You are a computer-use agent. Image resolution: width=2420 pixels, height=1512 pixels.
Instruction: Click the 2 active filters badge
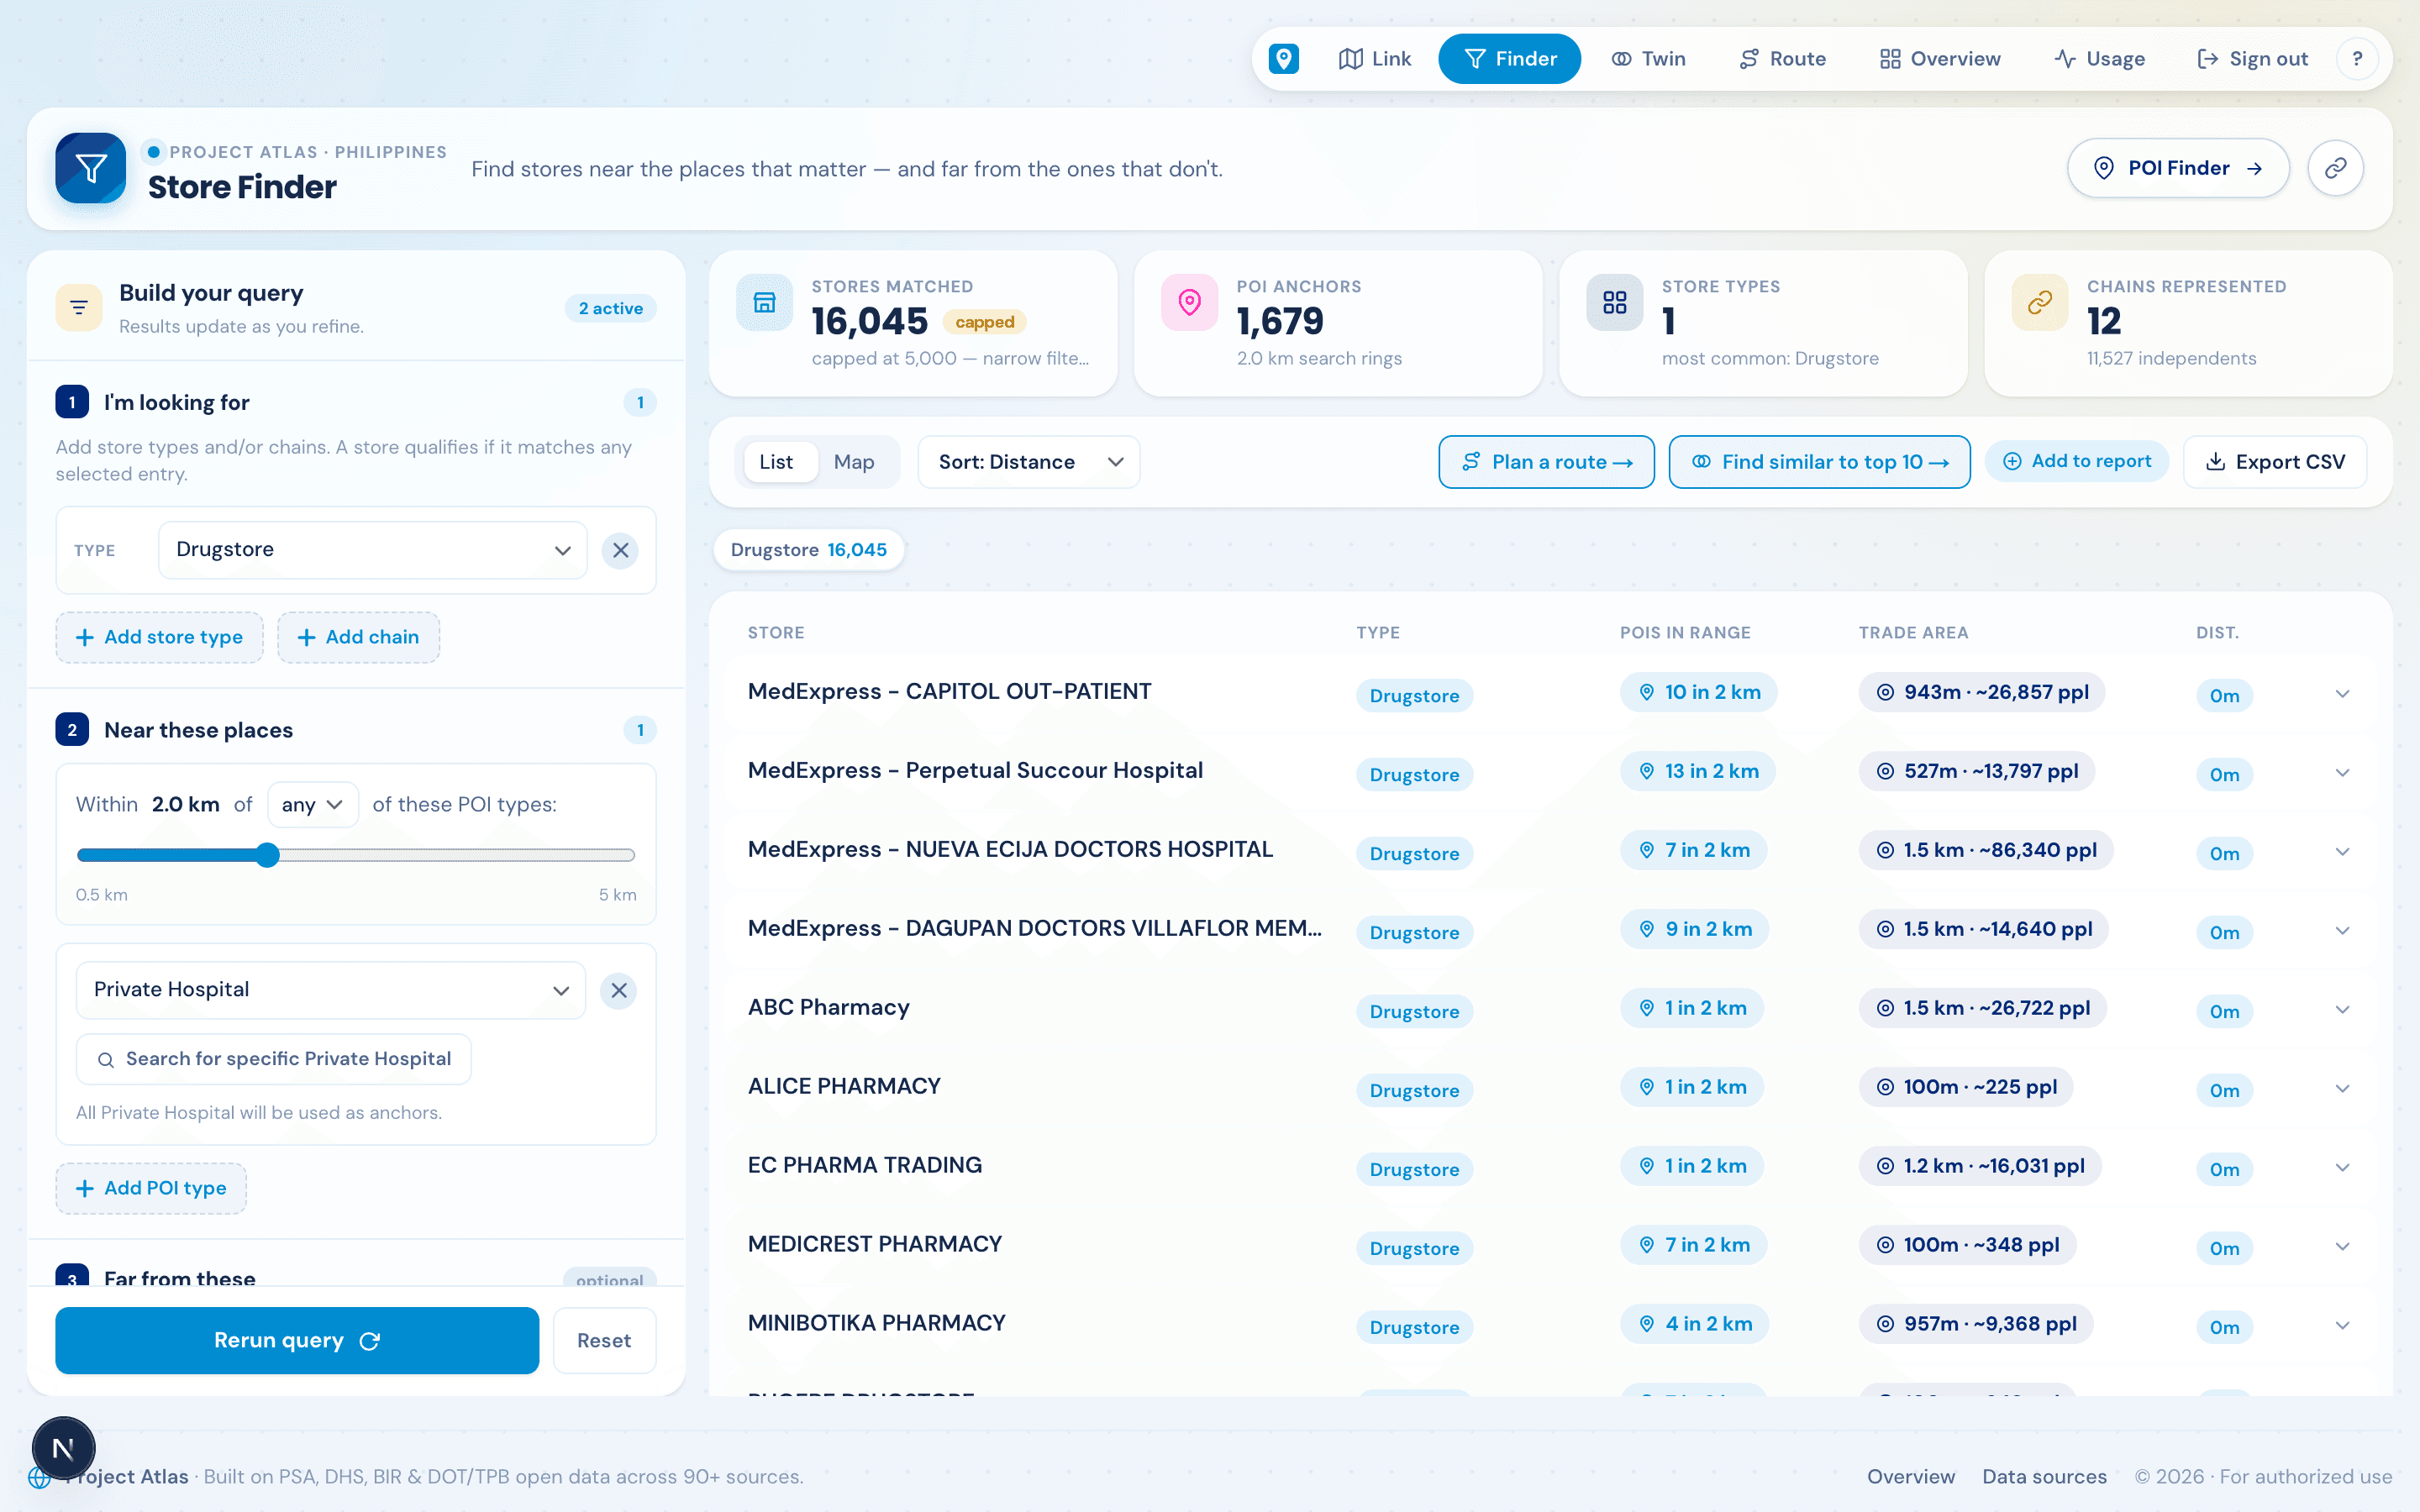[610, 308]
